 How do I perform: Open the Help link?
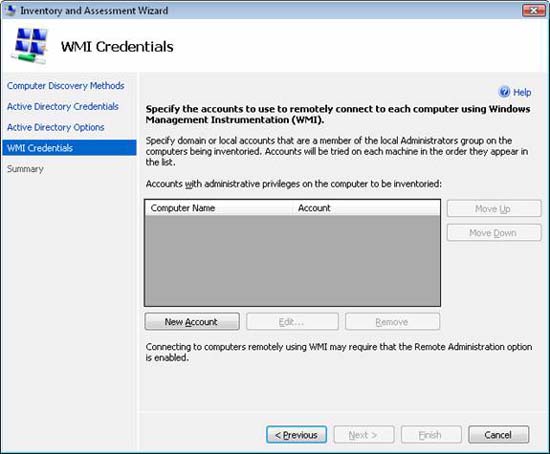[x=522, y=92]
